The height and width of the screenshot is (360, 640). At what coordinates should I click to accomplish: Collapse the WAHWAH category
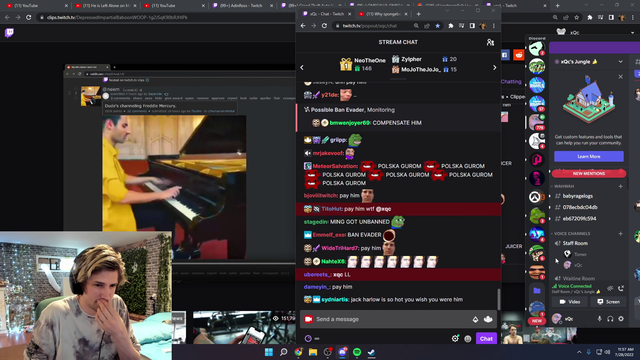(x=564, y=186)
